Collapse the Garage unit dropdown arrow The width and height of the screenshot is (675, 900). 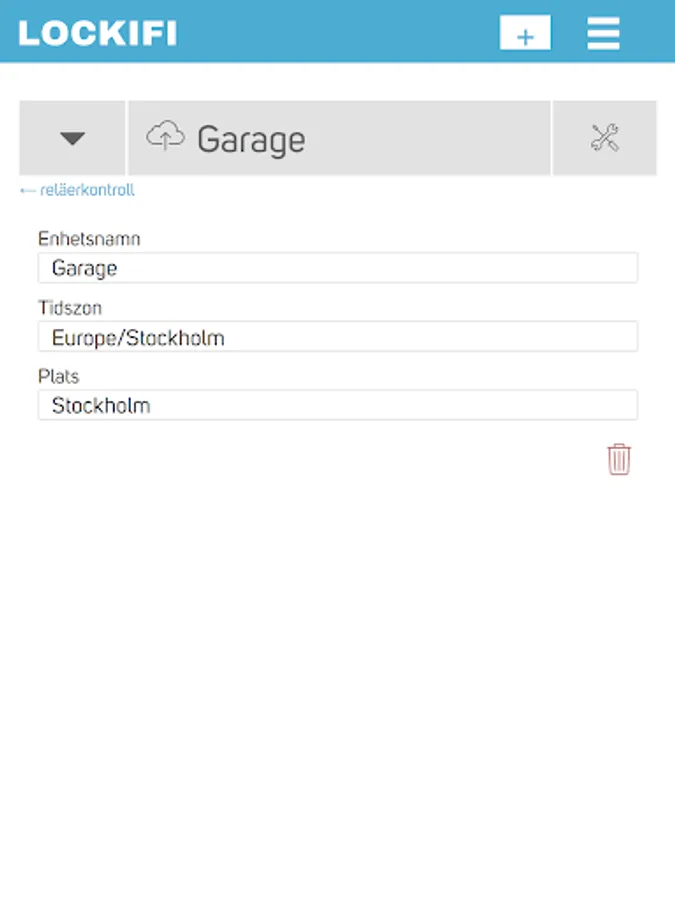(x=72, y=138)
